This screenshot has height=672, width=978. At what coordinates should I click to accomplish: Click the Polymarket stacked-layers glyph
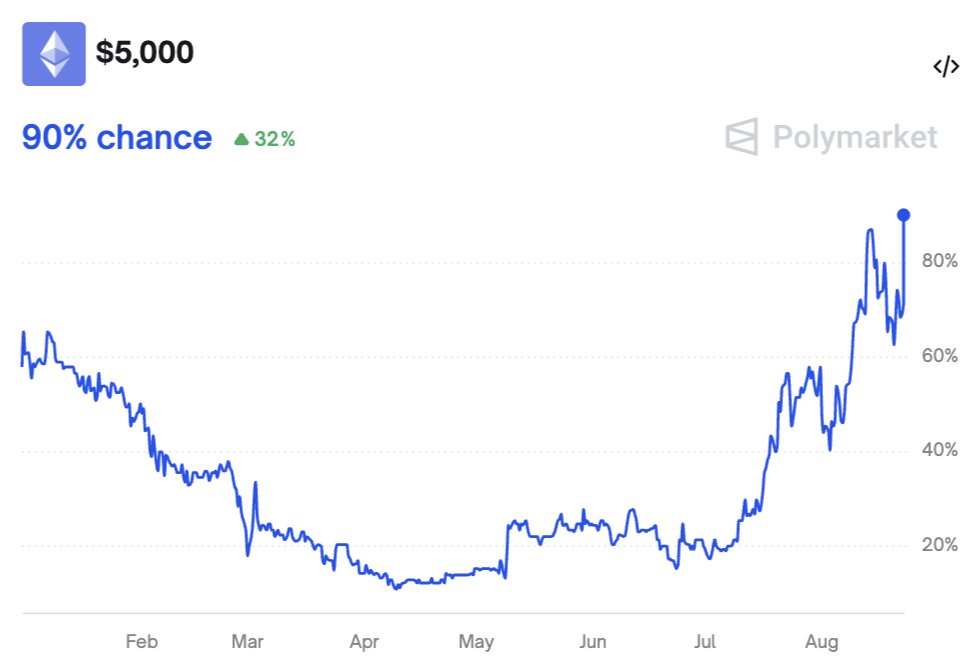742,138
